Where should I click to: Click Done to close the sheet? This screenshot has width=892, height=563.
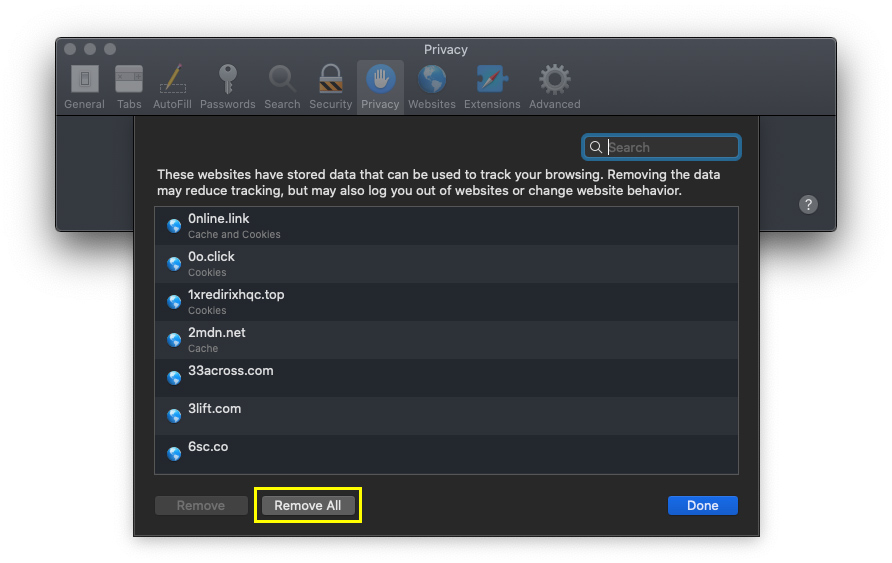coord(703,505)
